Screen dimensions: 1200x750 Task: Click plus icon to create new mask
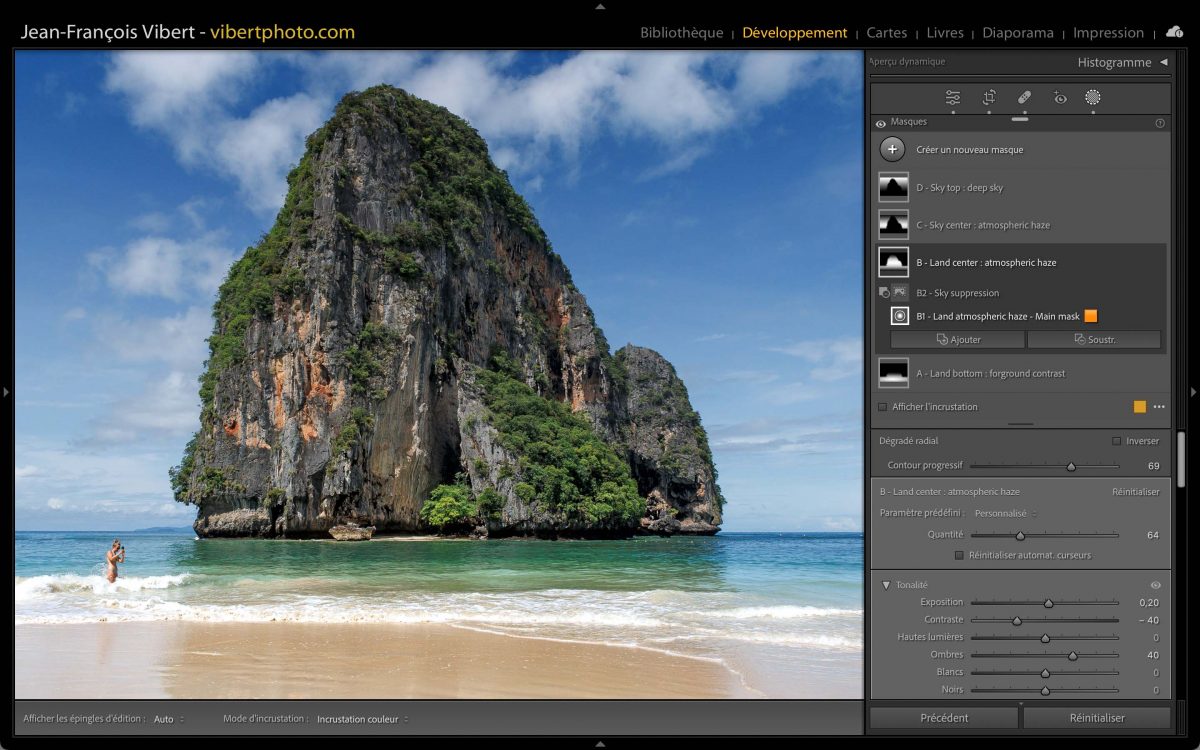click(892, 150)
